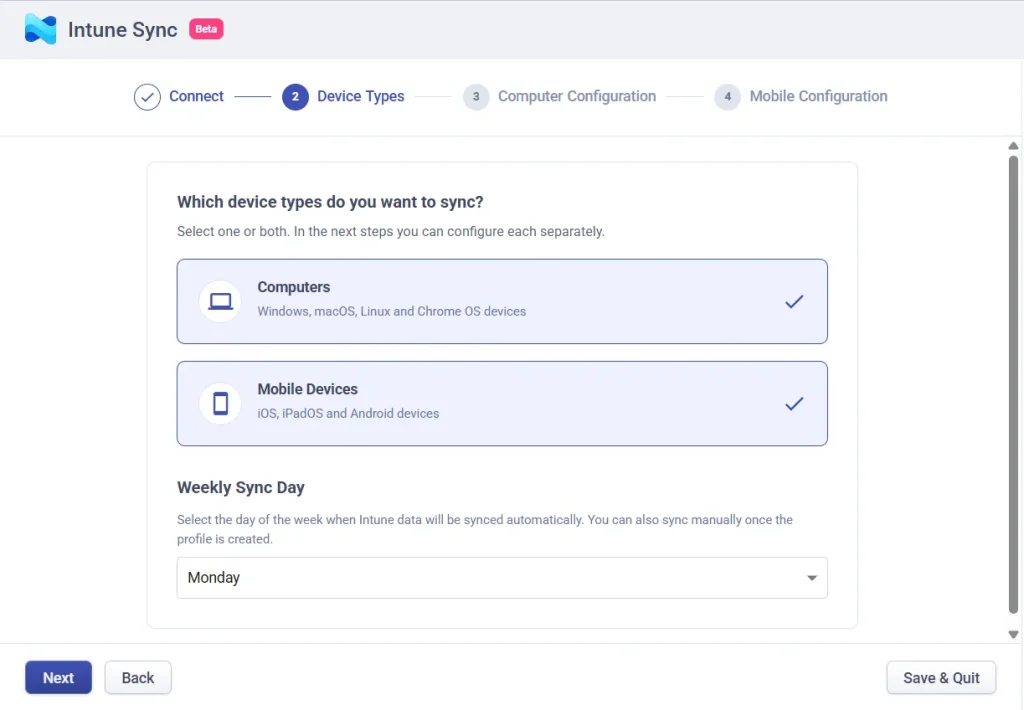
Task: Click the step 3 numbered circle
Action: (476, 97)
